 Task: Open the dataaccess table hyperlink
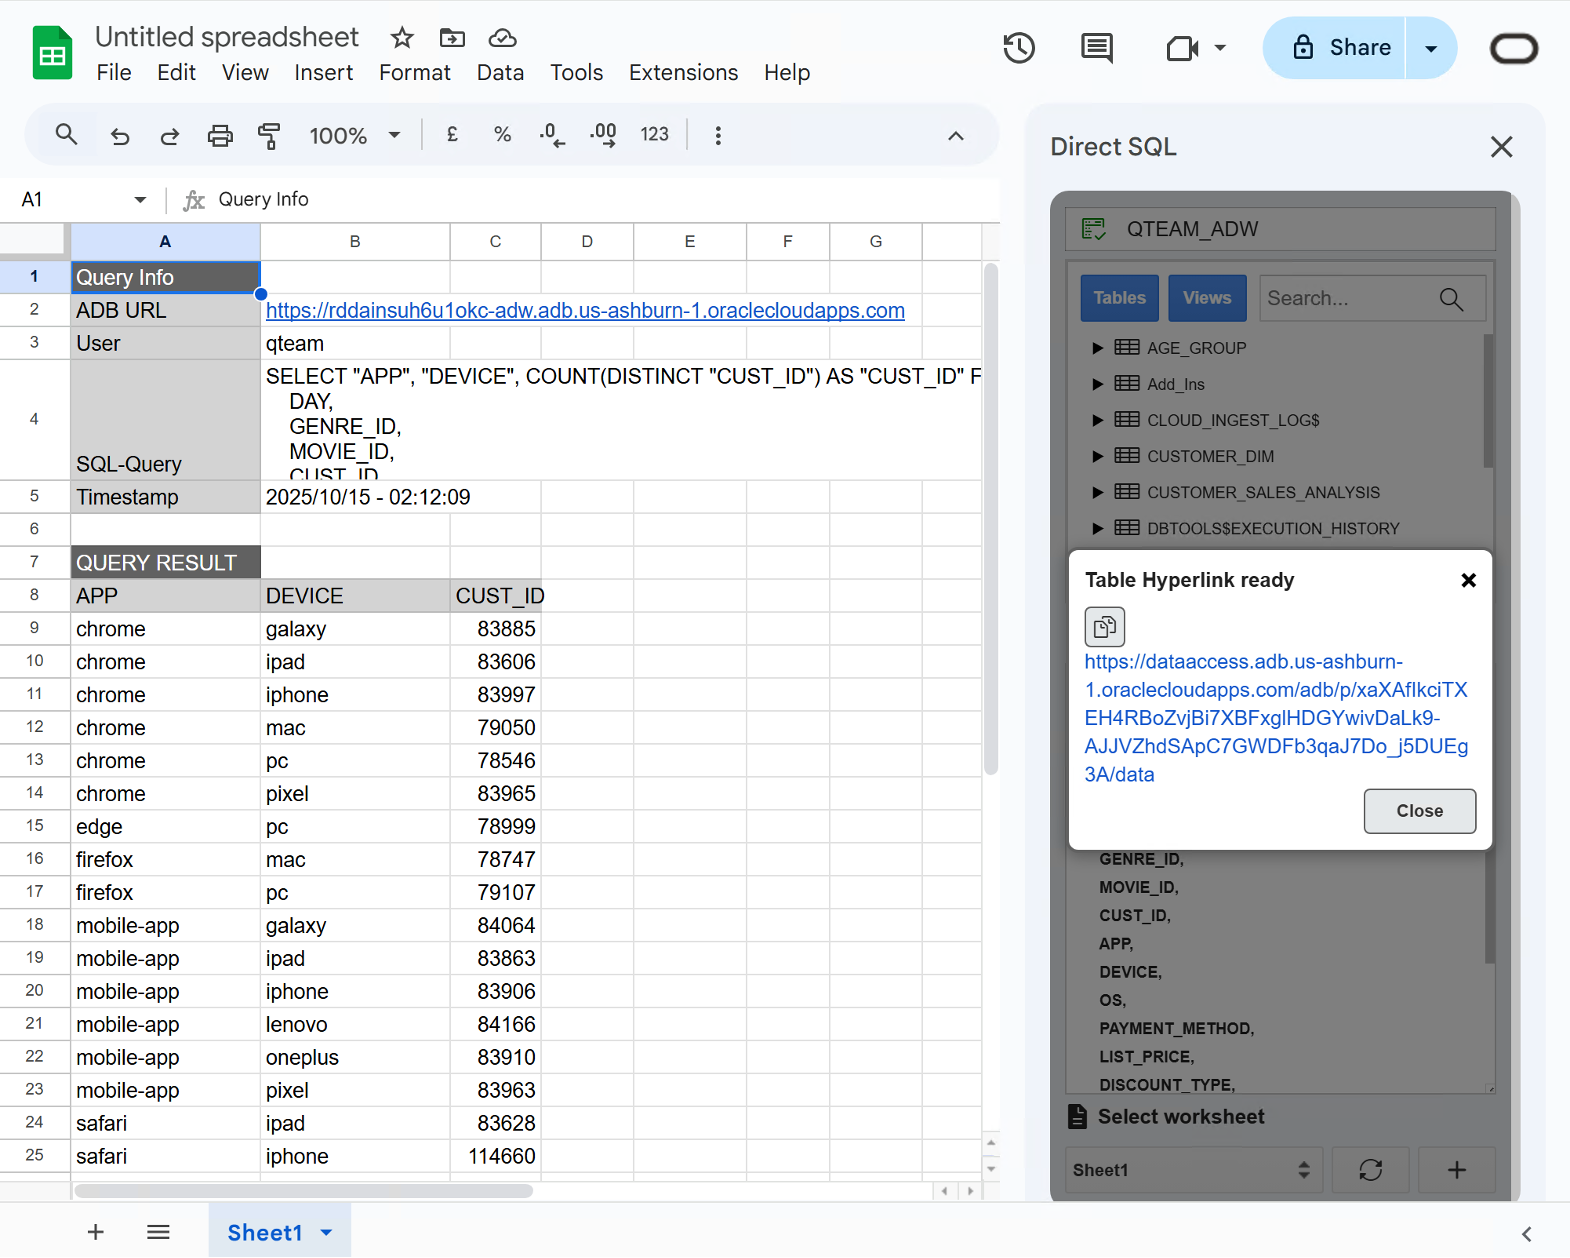(1276, 718)
